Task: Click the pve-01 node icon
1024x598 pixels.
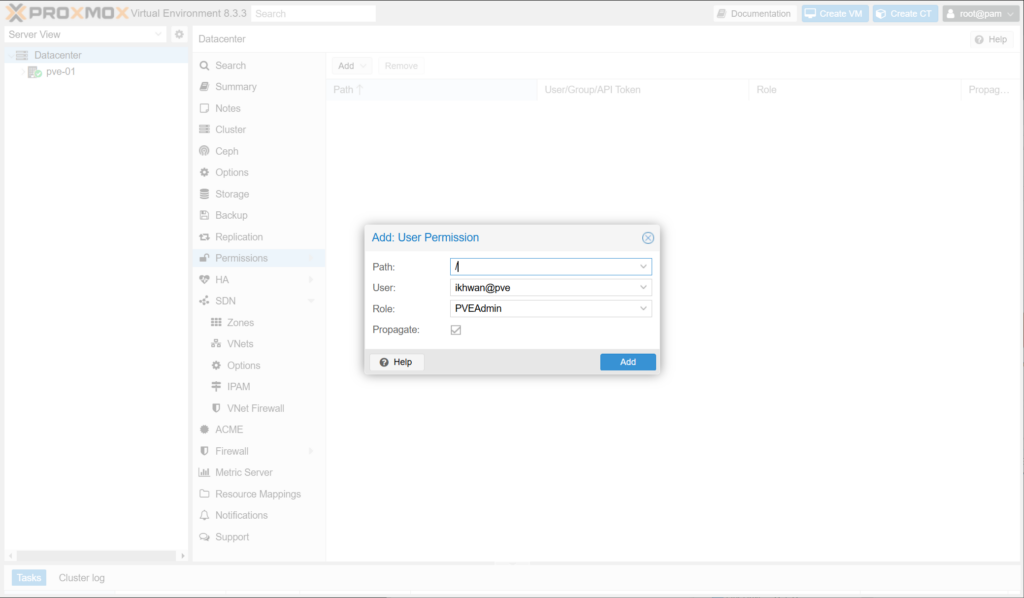Action: pos(34,72)
